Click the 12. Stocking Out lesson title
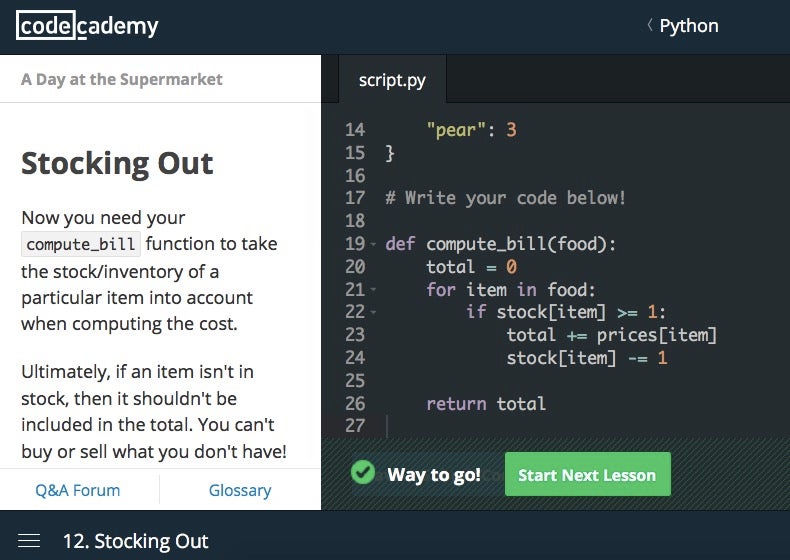The height and width of the screenshot is (560, 790). tap(135, 541)
